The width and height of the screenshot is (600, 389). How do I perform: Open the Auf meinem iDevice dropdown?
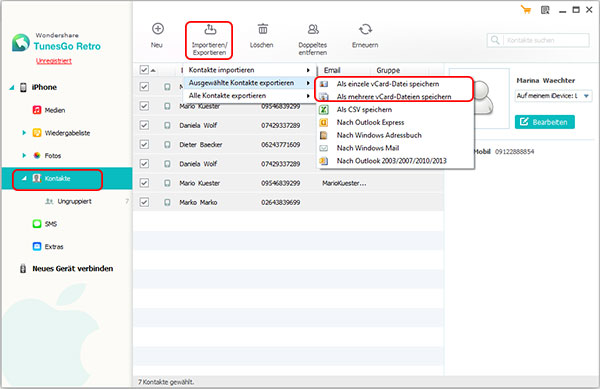click(553, 96)
